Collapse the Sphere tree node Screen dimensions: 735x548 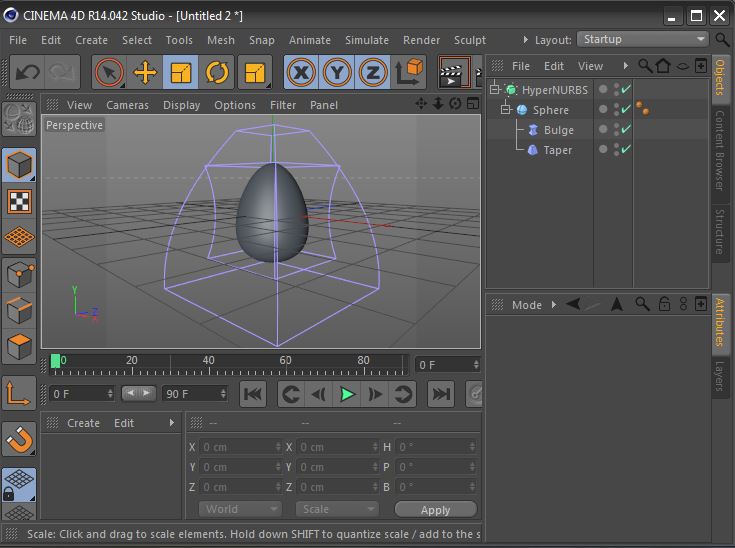(x=506, y=110)
